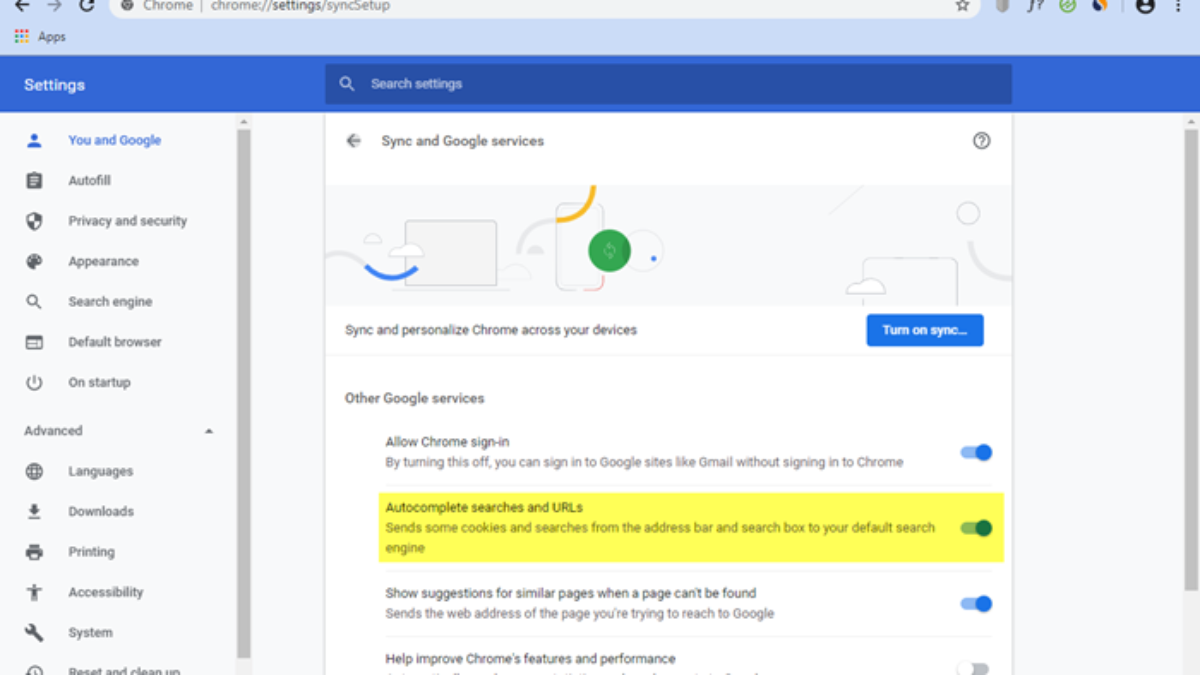Click the Settings header title

click(x=55, y=85)
